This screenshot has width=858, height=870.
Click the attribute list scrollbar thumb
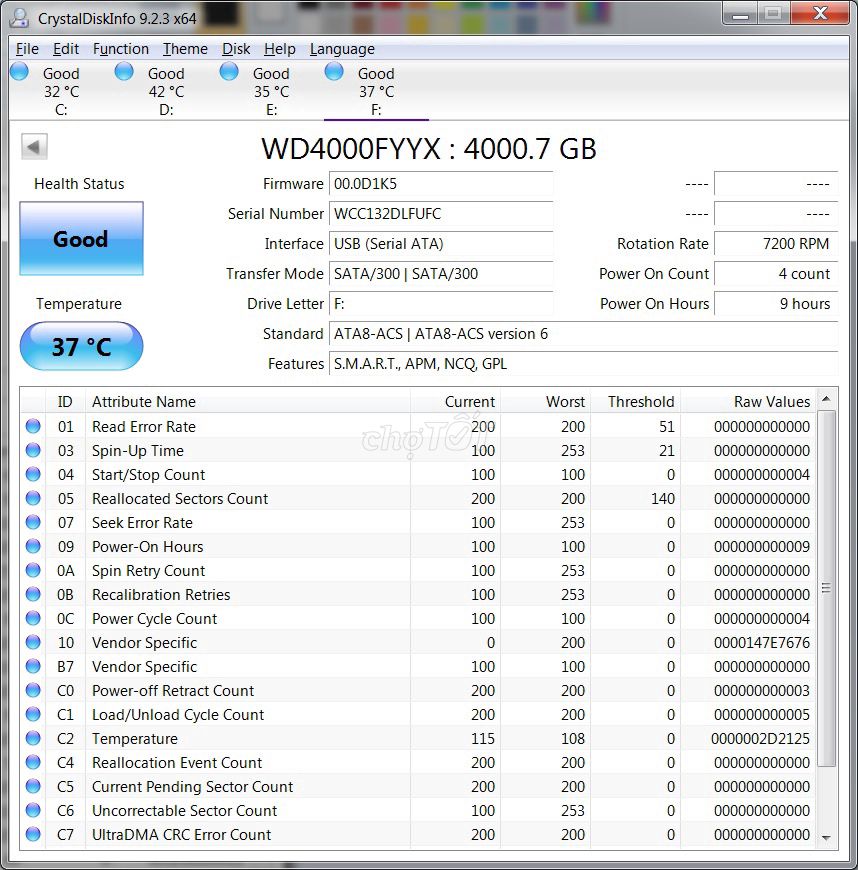click(826, 588)
